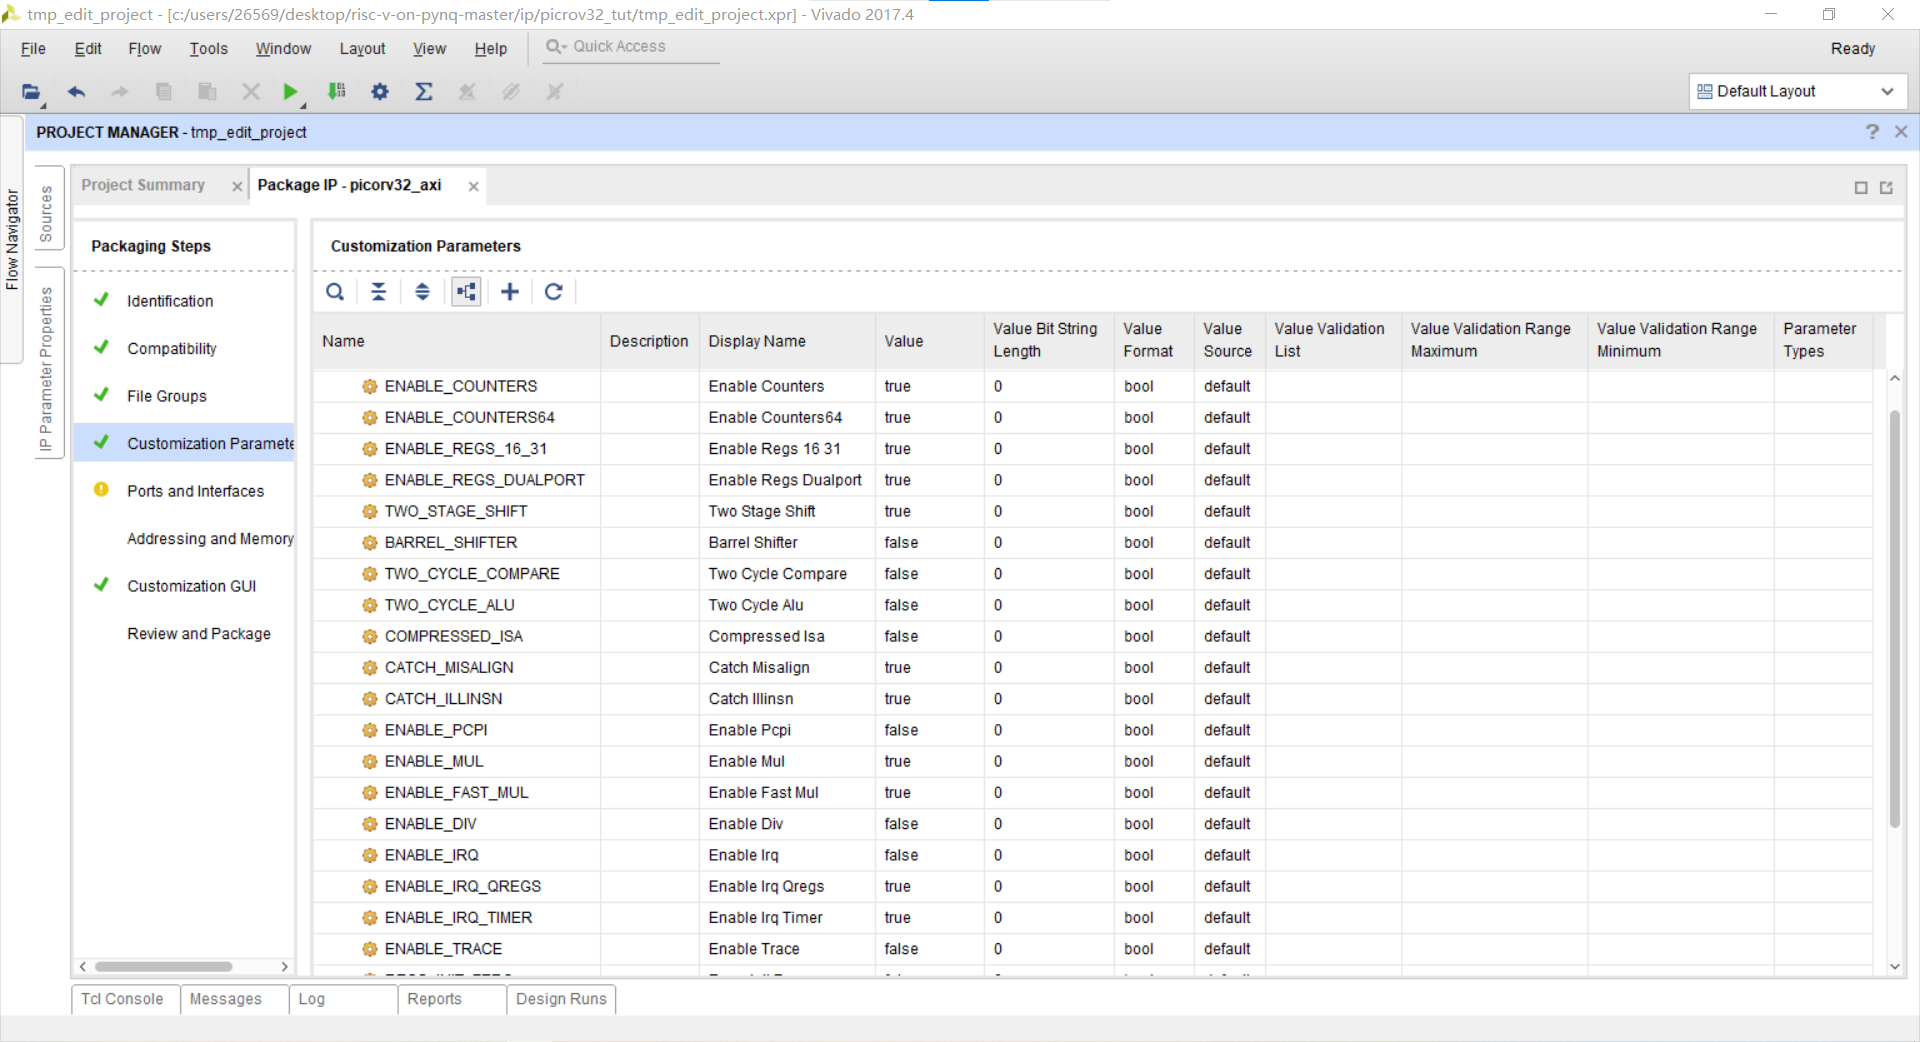Click the vertical scrollbar of parameters table
This screenshot has width=1920, height=1042.
coord(1894,620)
